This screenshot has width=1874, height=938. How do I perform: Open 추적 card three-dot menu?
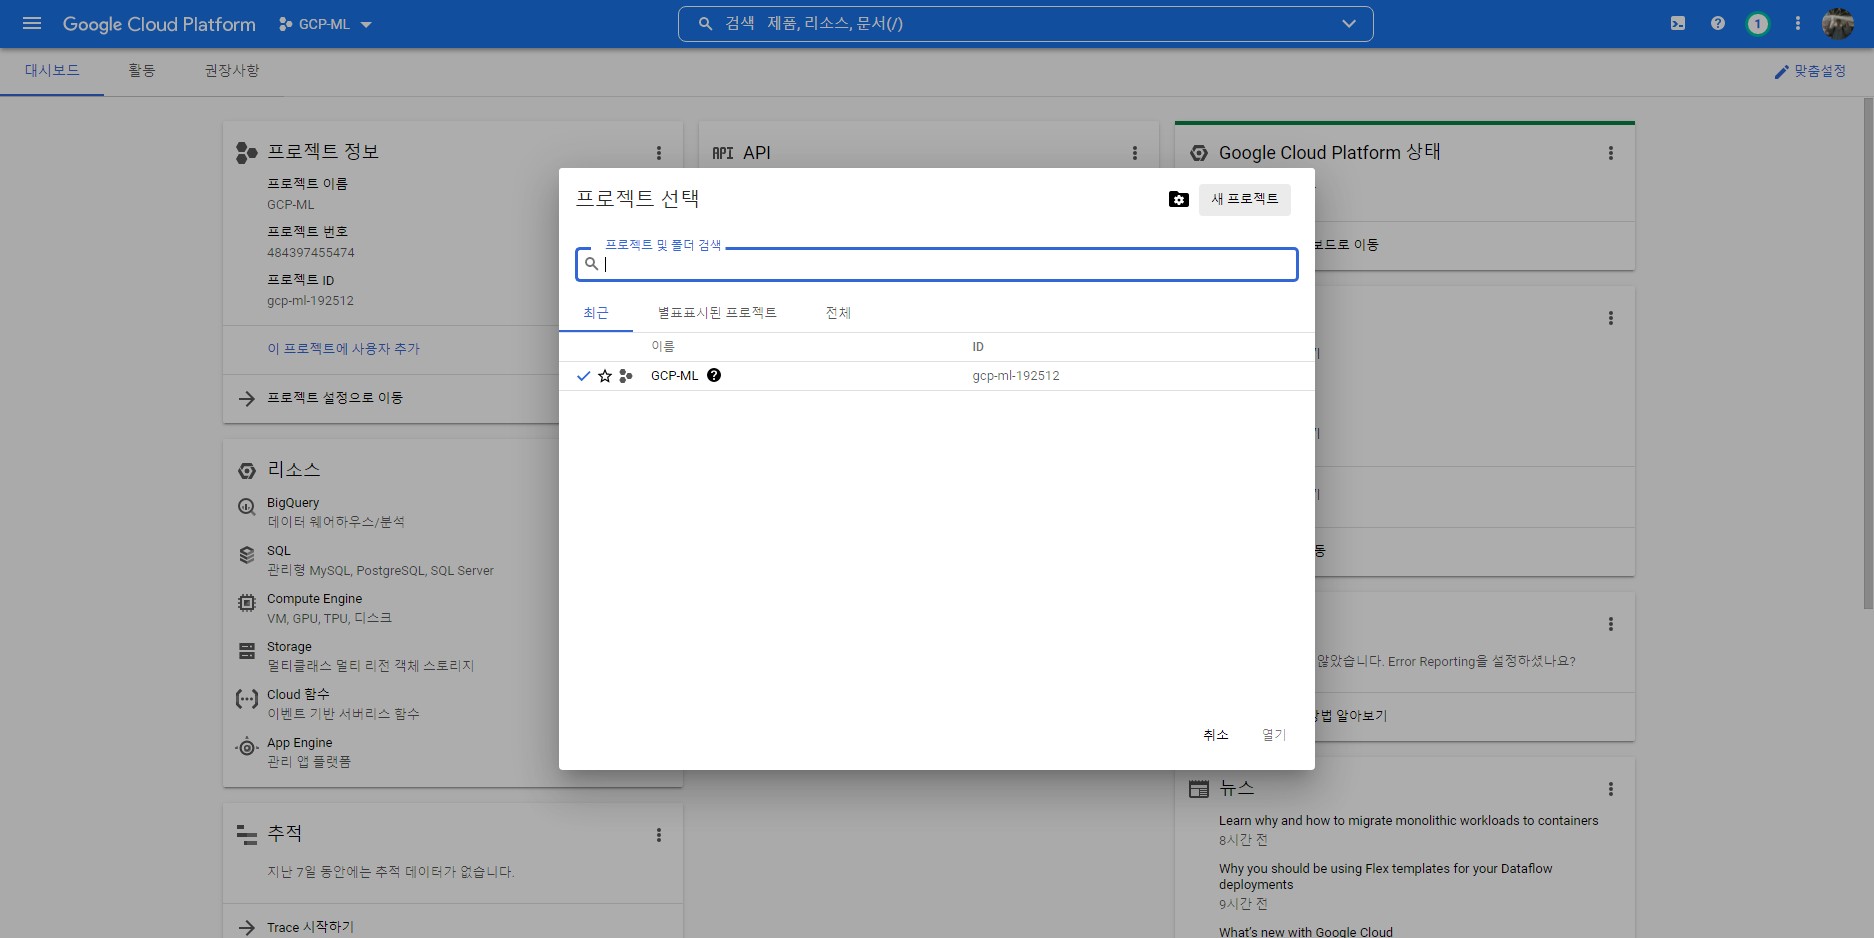[x=659, y=835]
